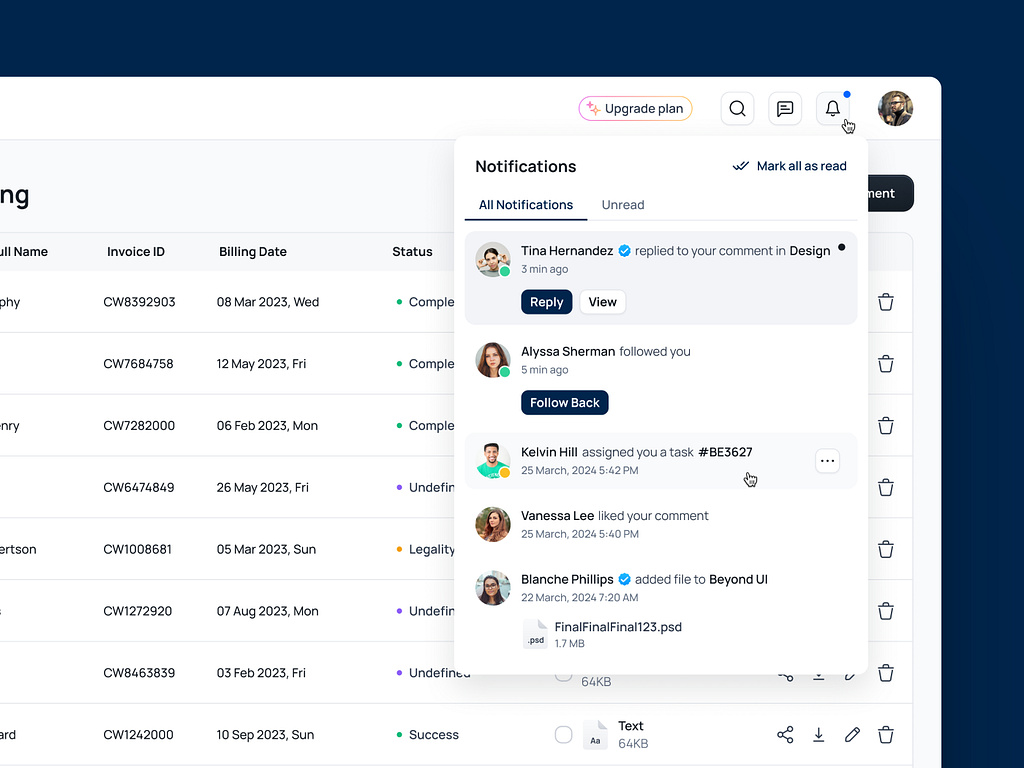Click the Upgrade plan button
Viewport: 1024px width, 768px height.
[x=635, y=108]
